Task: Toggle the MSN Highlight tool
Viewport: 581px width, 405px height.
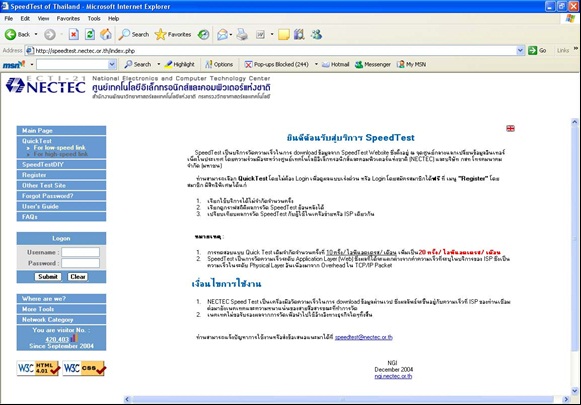Action: [180, 64]
